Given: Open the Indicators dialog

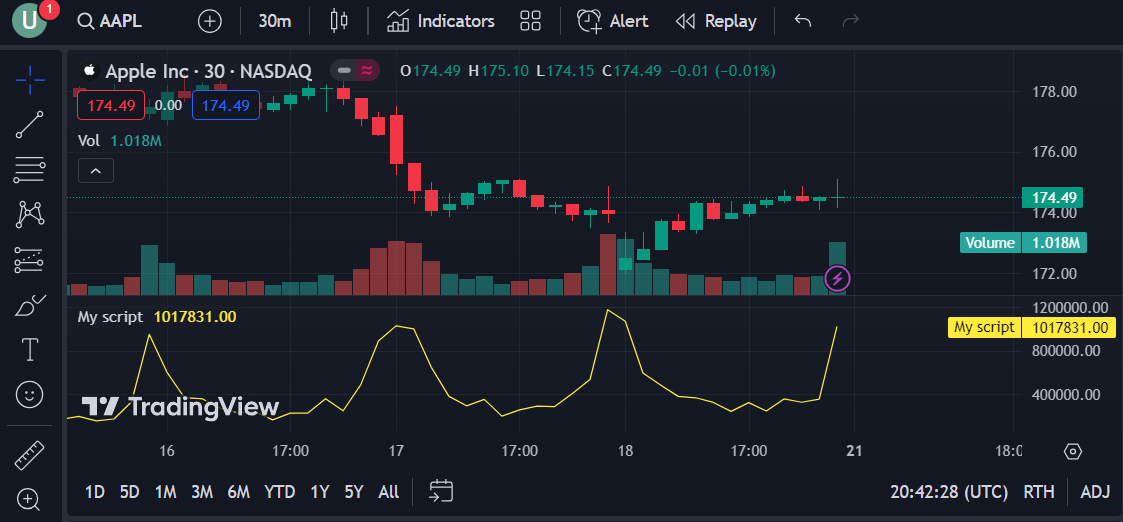Looking at the screenshot, I should point(440,21).
